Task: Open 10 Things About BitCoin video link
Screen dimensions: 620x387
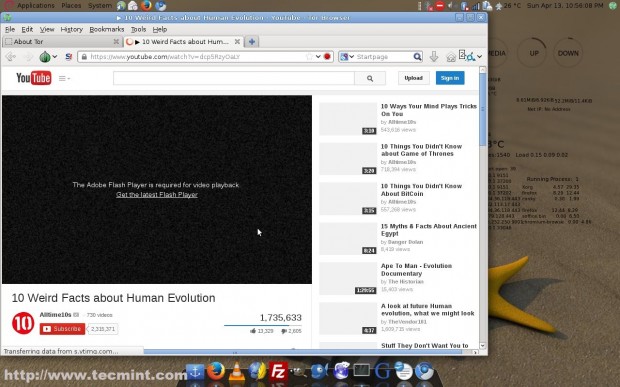Action: (x=421, y=190)
